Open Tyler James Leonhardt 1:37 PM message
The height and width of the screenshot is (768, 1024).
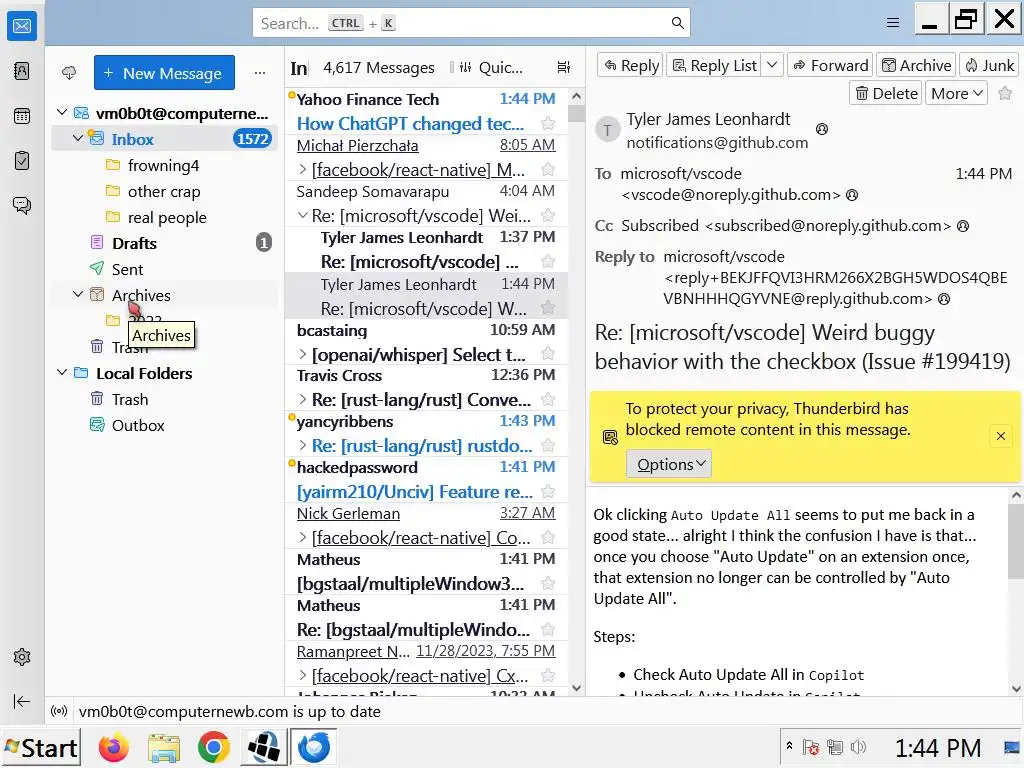click(x=426, y=249)
